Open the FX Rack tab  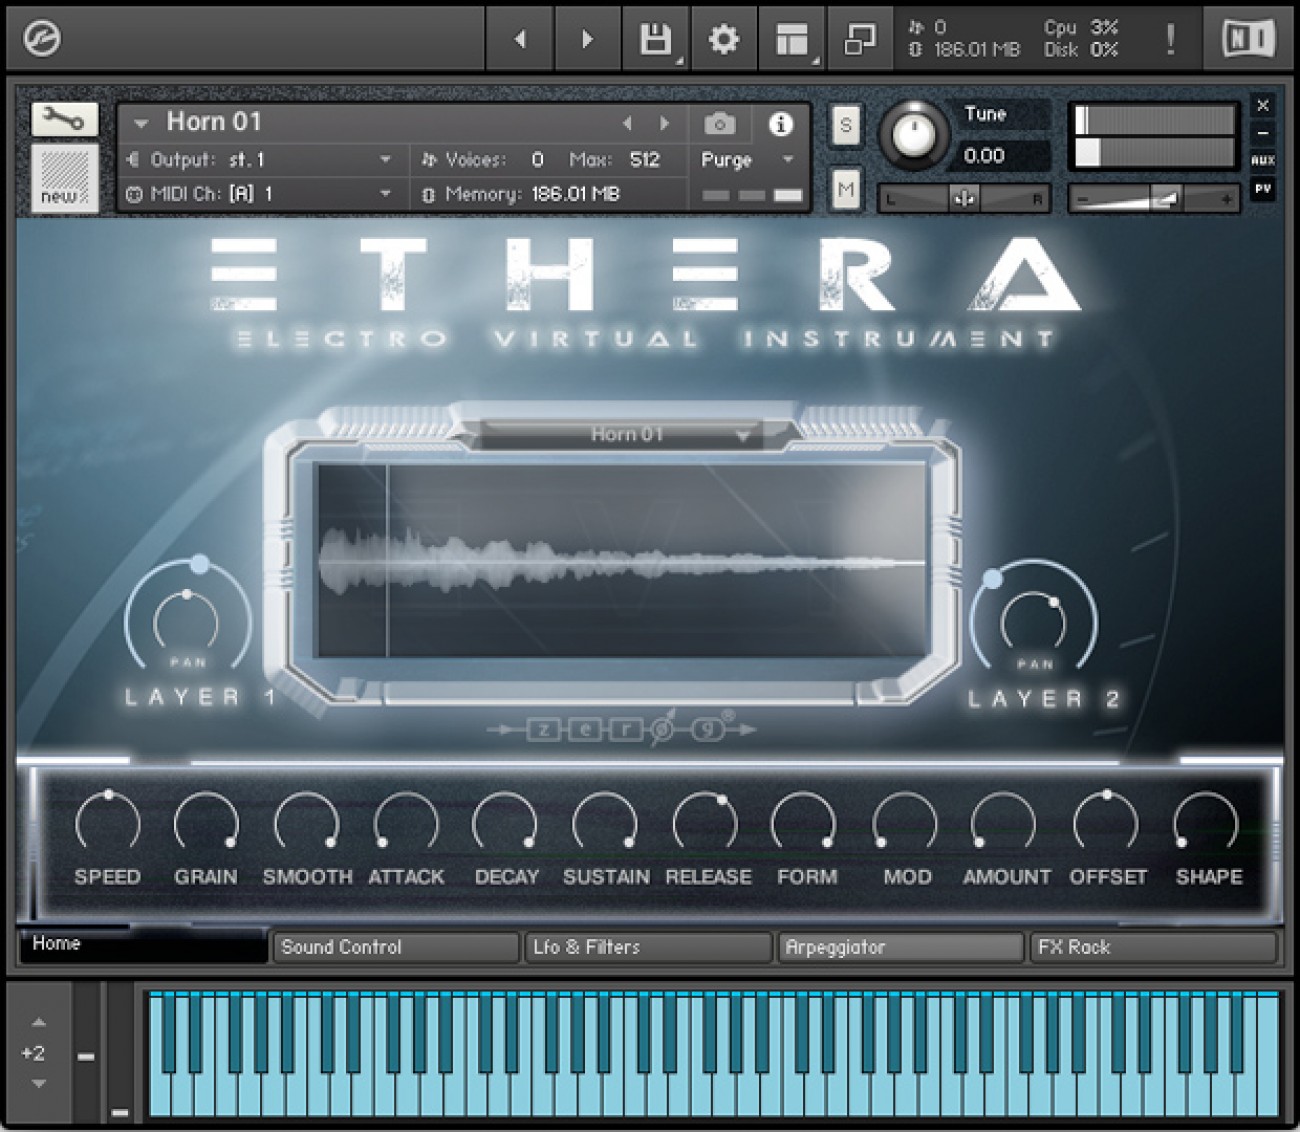1152,946
